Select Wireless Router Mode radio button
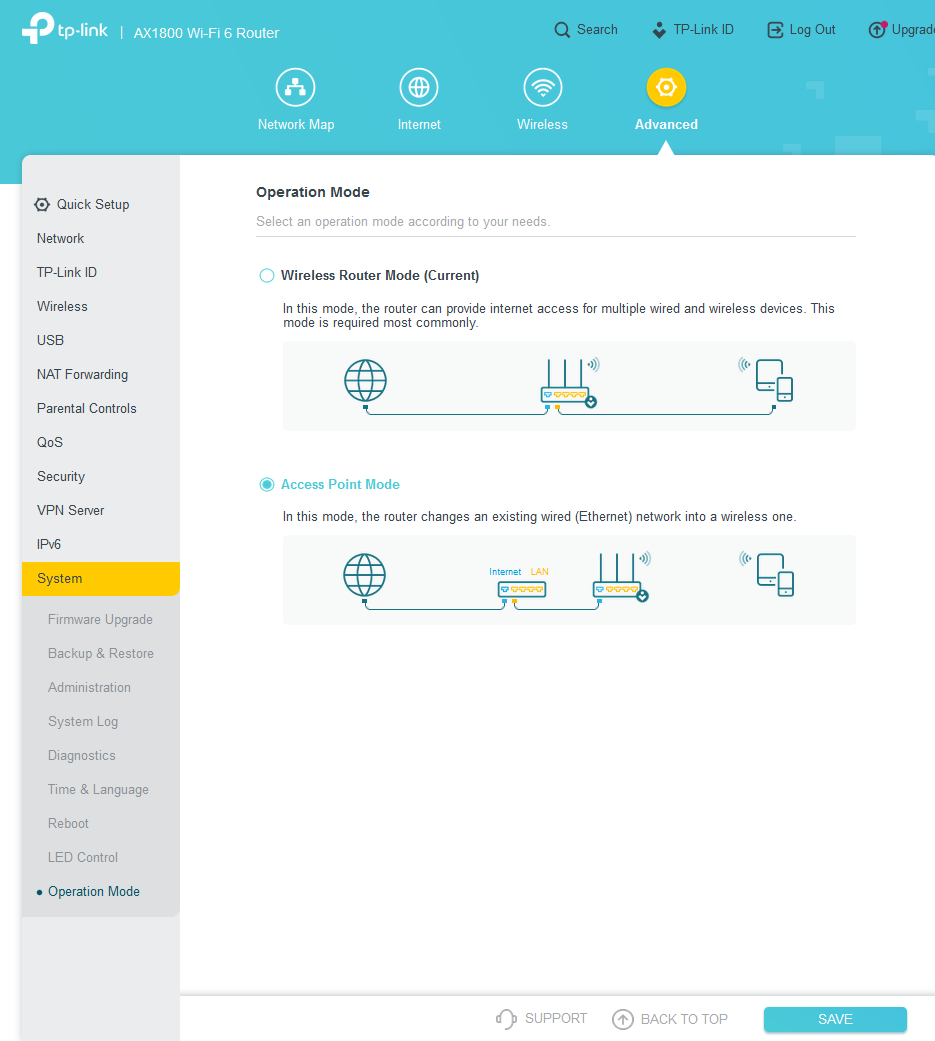This screenshot has width=935, height=1041. [x=267, y=276]
